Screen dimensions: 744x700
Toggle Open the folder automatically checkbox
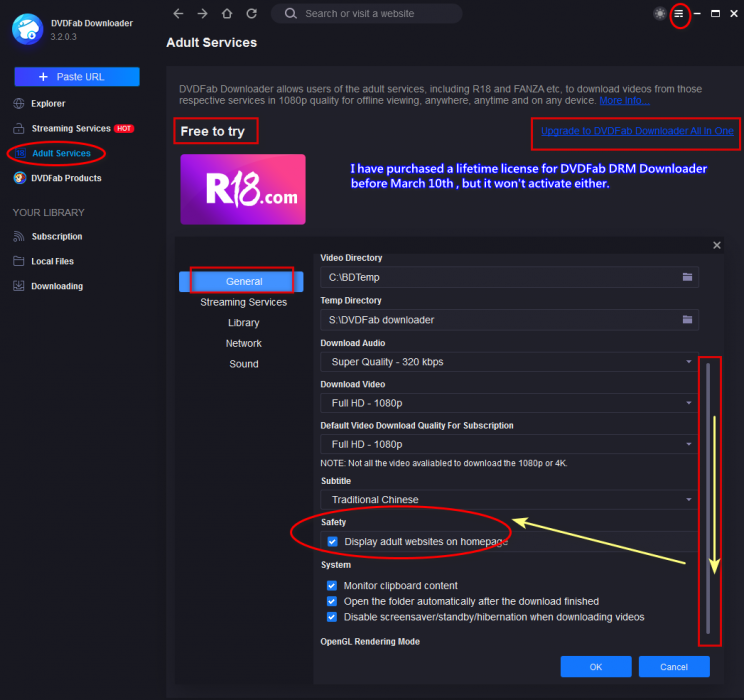332,602
